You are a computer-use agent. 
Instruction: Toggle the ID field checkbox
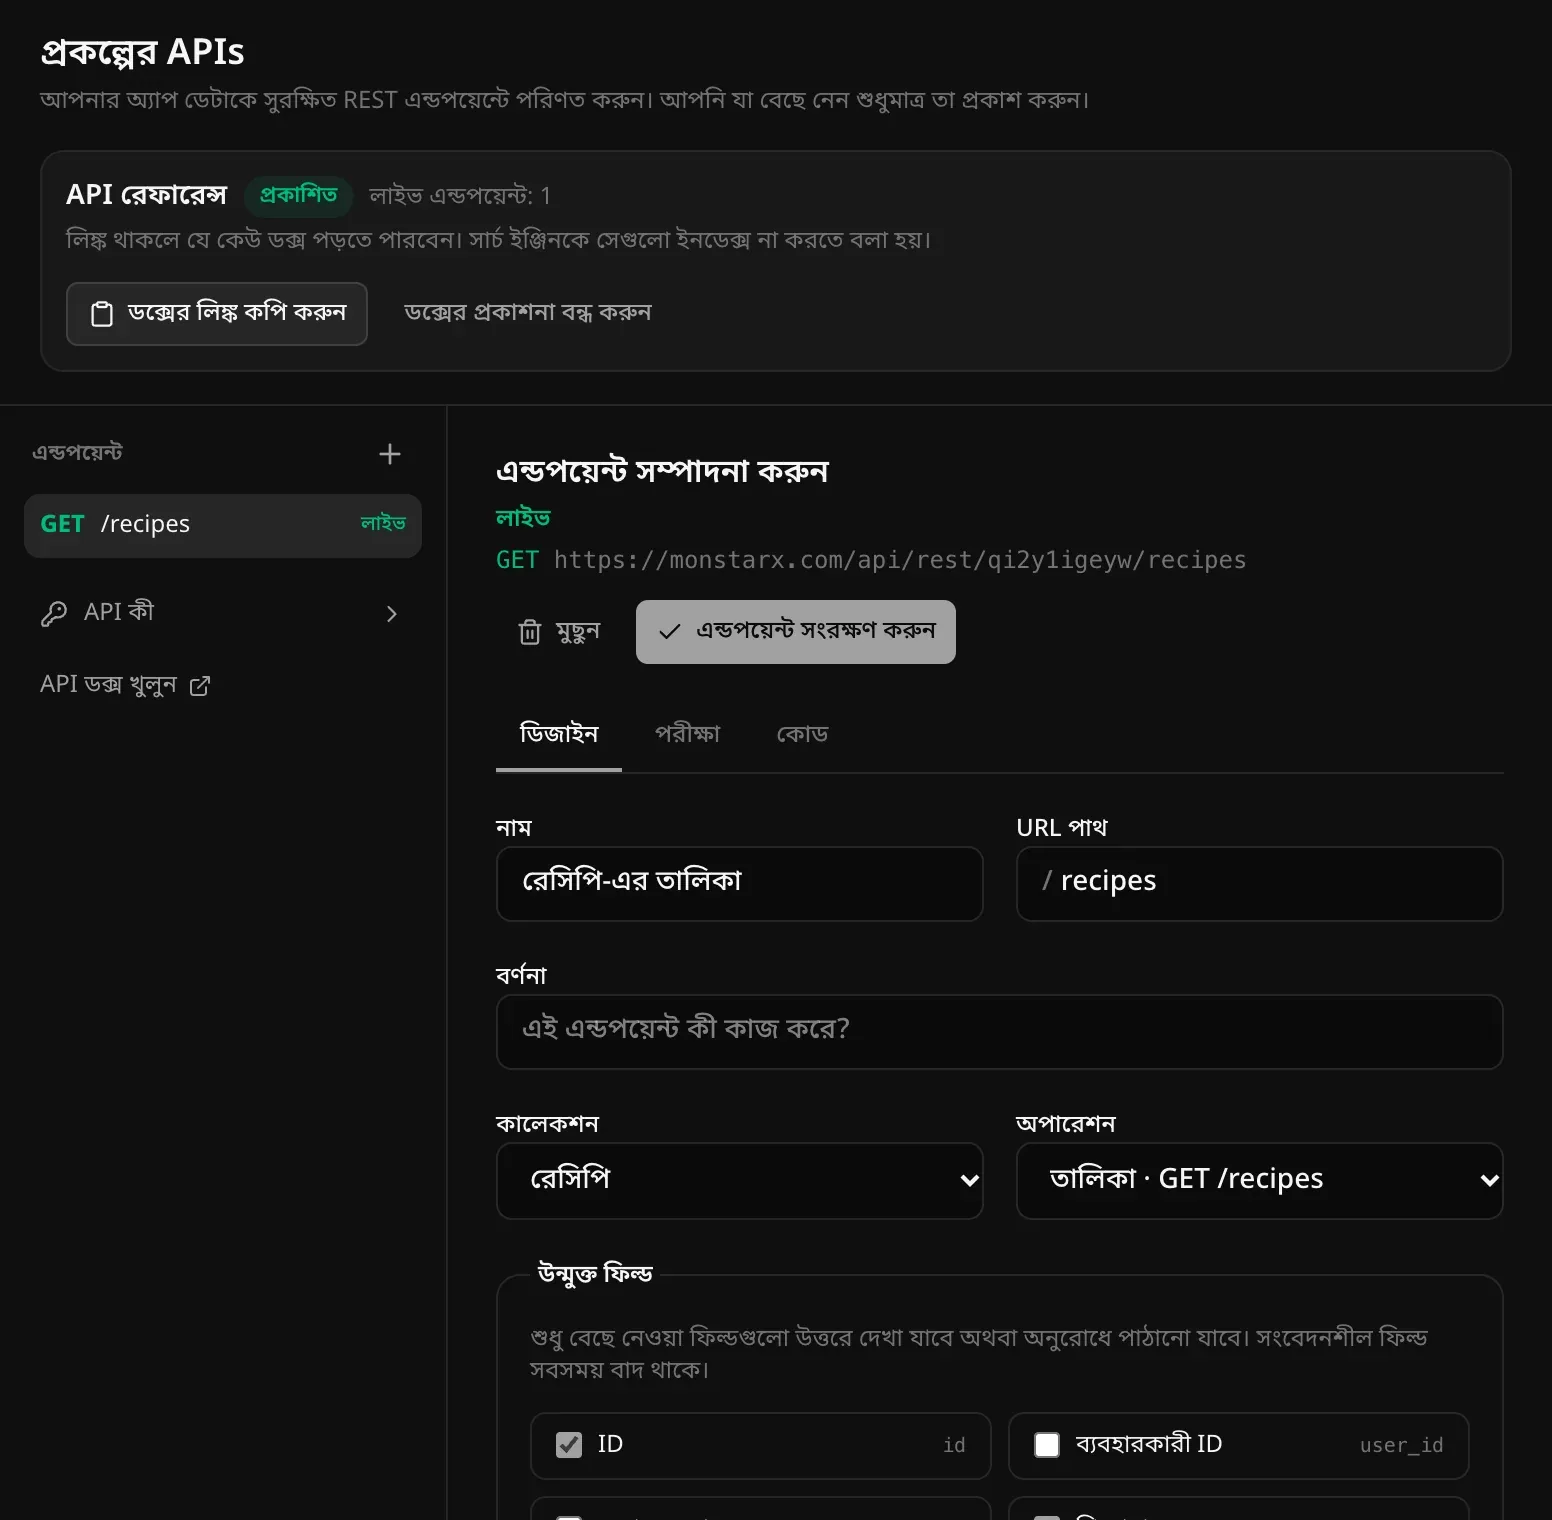point(569,1445)
